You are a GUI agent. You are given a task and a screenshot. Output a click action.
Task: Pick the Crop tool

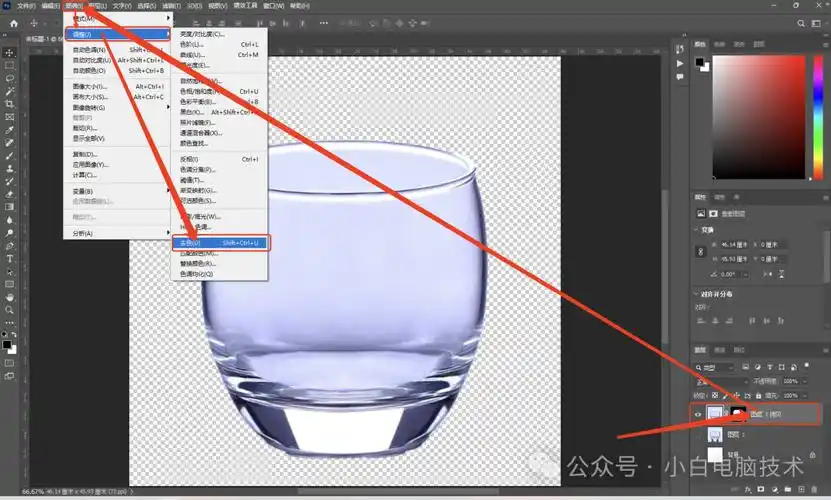[x=10, y=104]
